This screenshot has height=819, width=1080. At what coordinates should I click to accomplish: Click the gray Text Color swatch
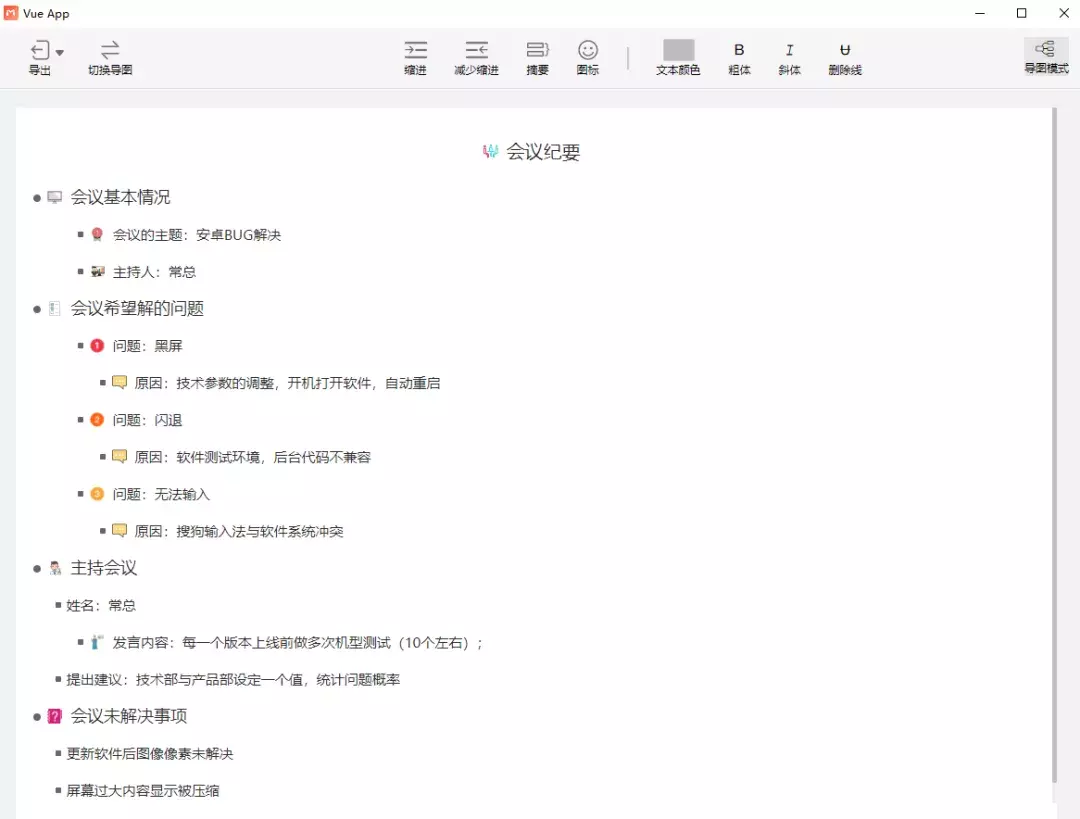(678, 50)
